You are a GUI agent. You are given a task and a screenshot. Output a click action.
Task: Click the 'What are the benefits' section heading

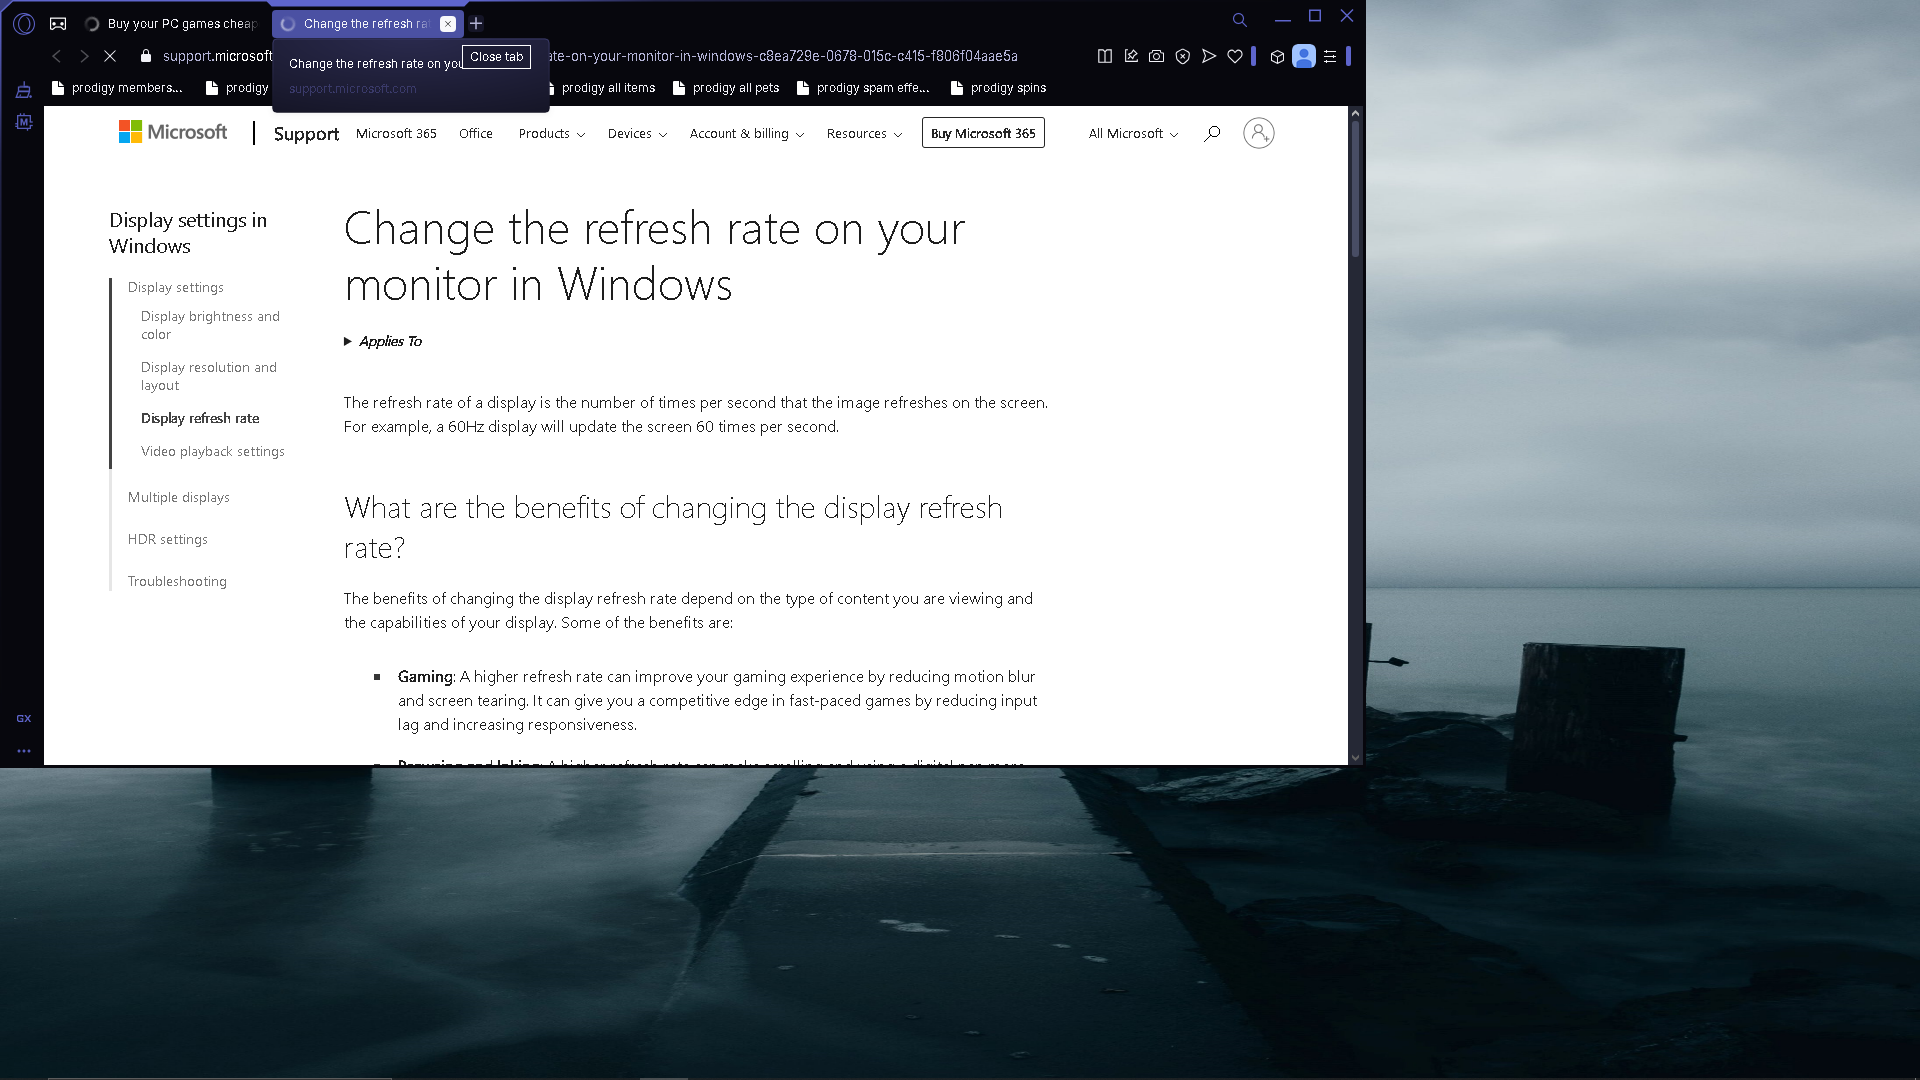673,527
